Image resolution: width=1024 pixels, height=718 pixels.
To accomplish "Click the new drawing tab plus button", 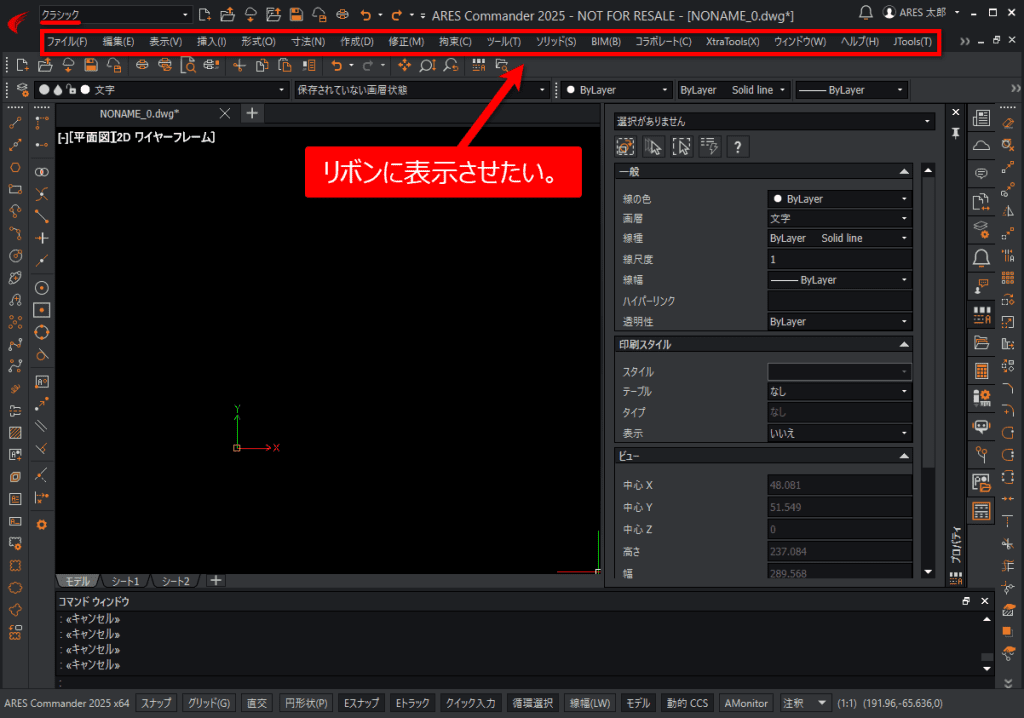I will click(x=252, y=113).
